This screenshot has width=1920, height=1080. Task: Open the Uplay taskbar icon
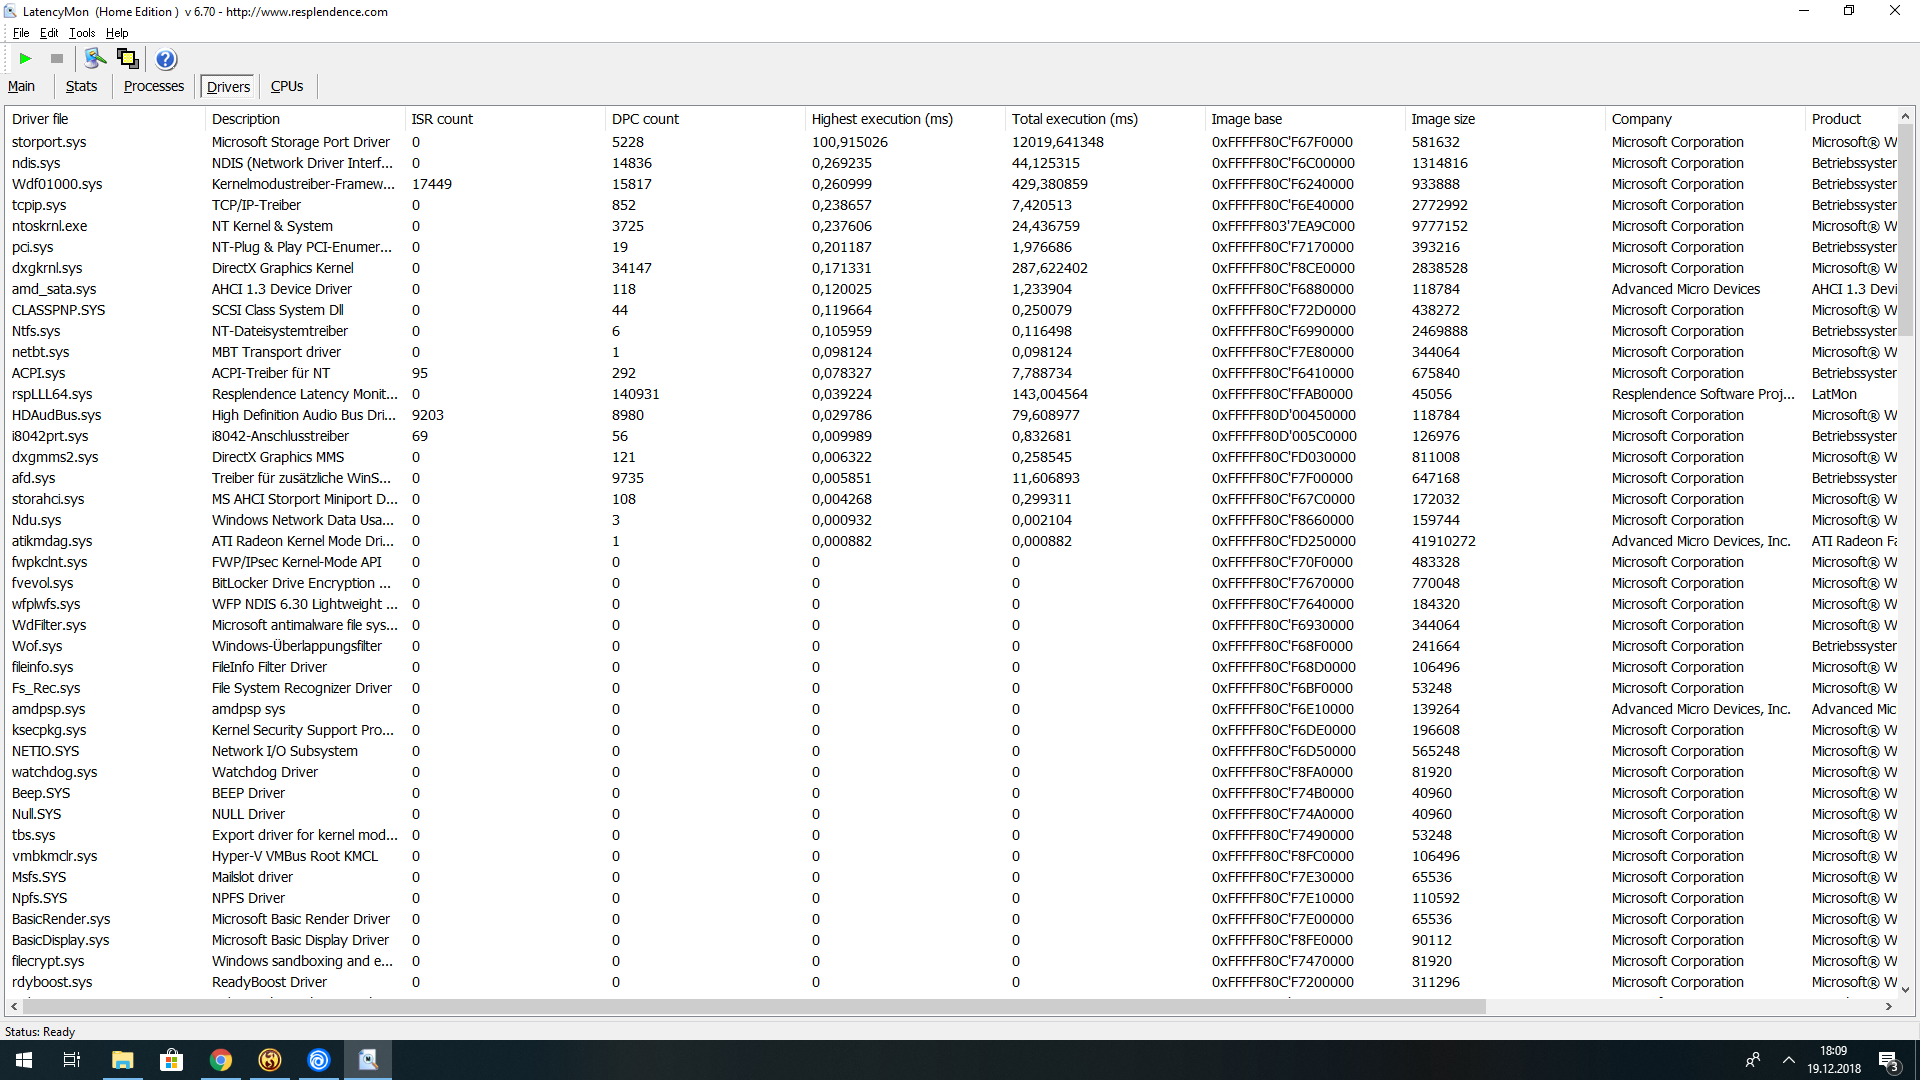click(x=319, y=1060)
